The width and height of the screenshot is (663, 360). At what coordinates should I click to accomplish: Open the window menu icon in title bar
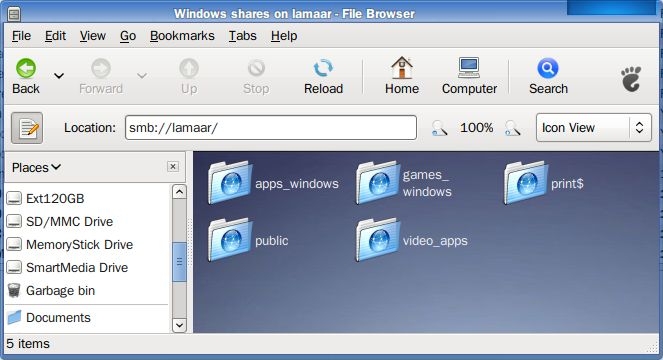[14, 14]
